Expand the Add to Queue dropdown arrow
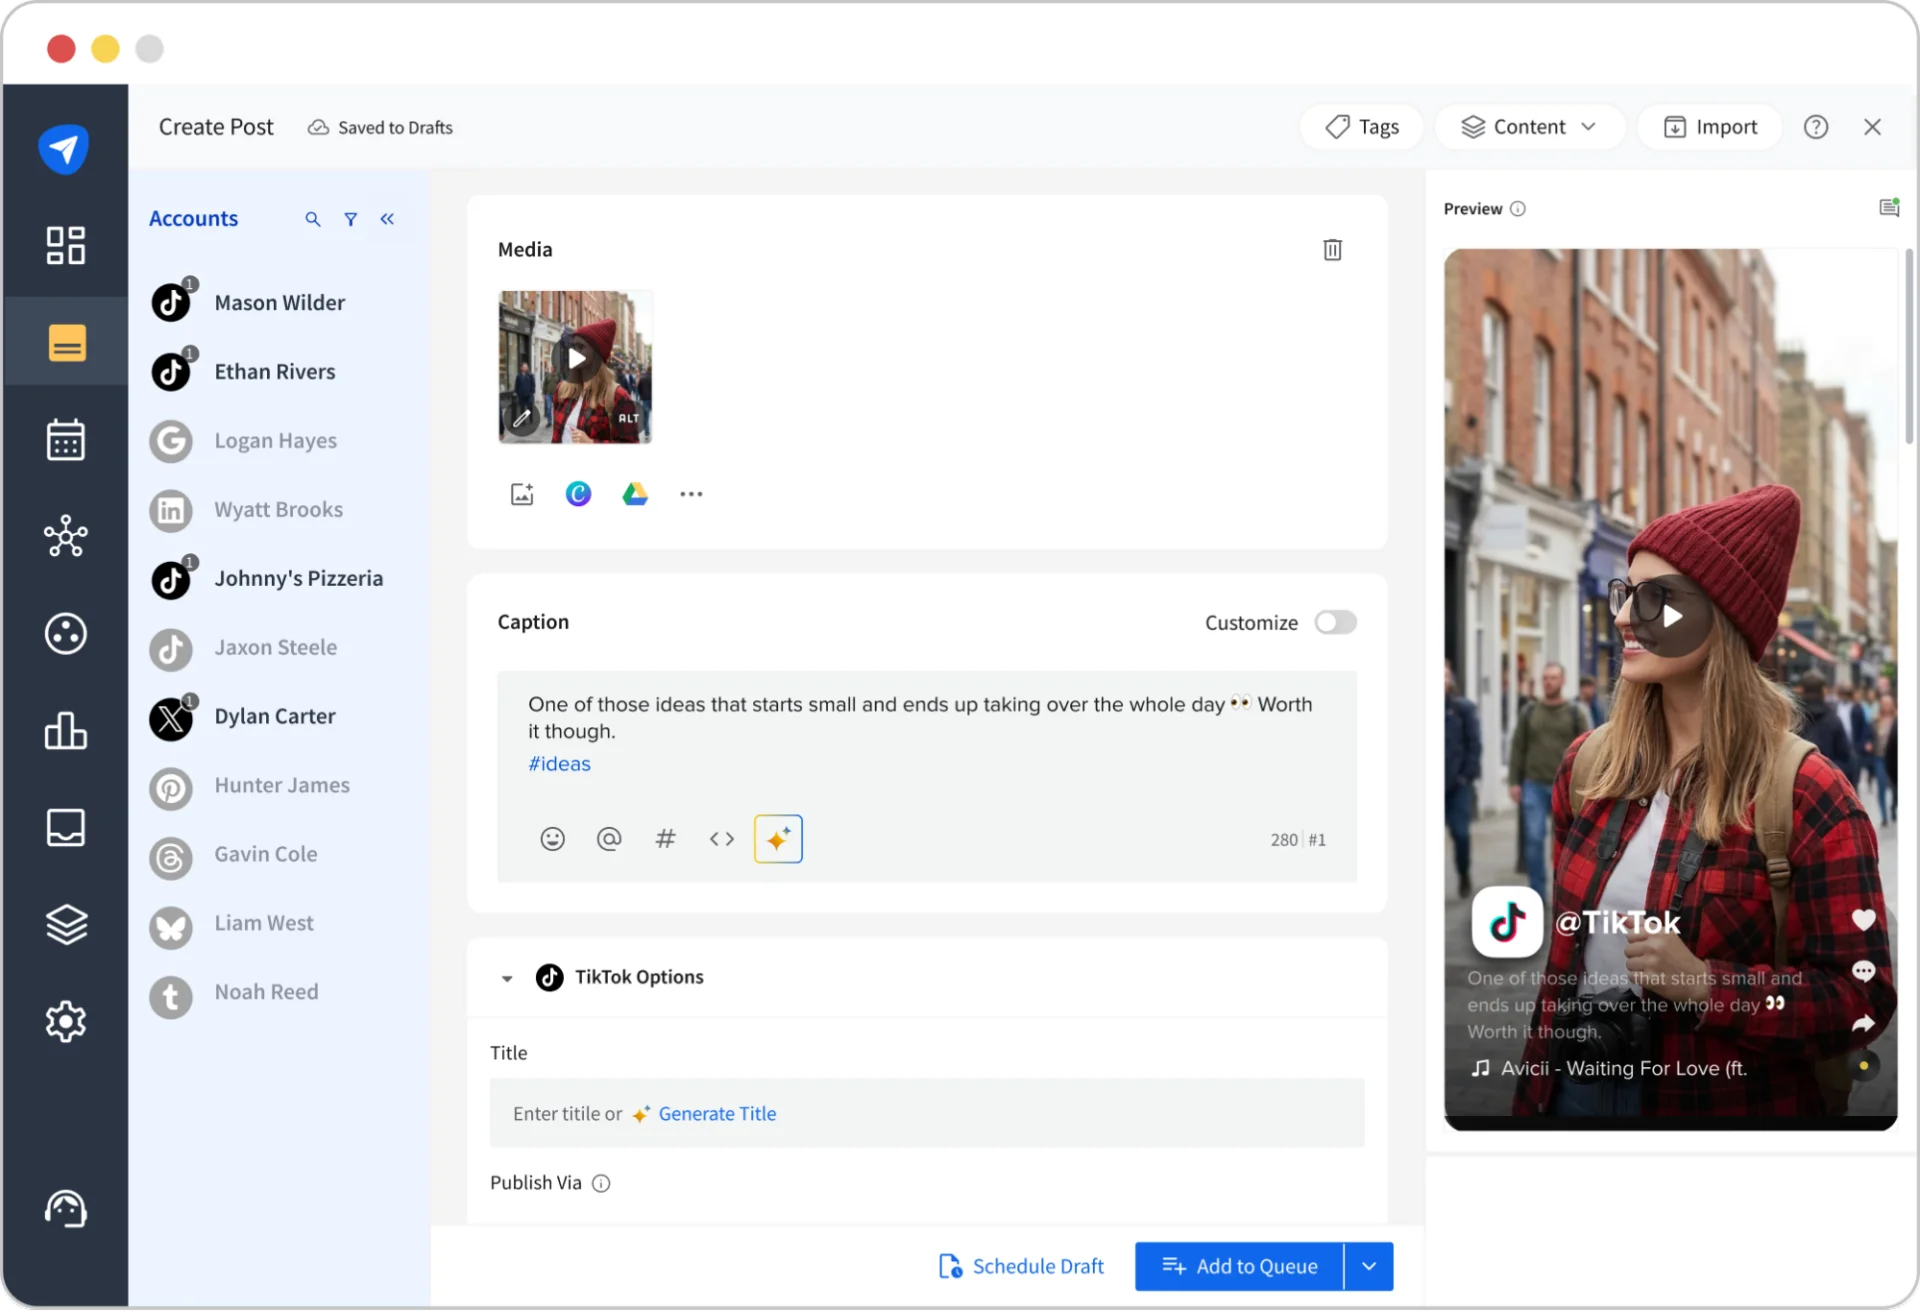Screen dimensions: 1920x1311 pos(1367,1266)
